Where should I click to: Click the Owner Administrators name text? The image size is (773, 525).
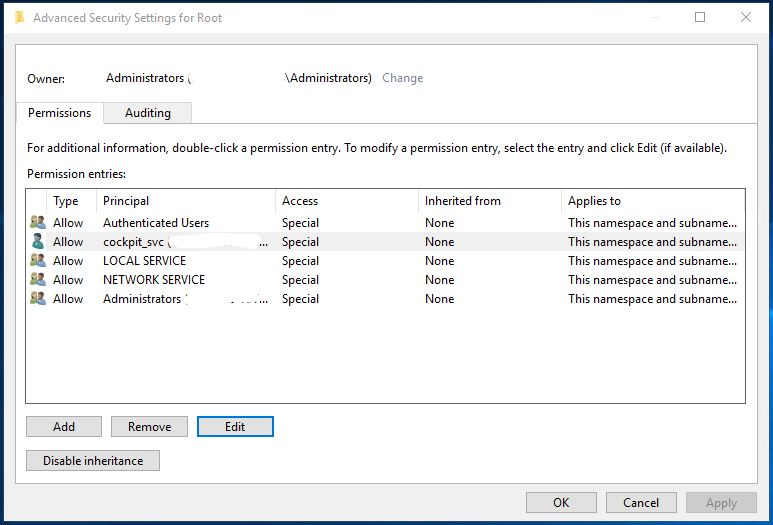tap(239, 78)
